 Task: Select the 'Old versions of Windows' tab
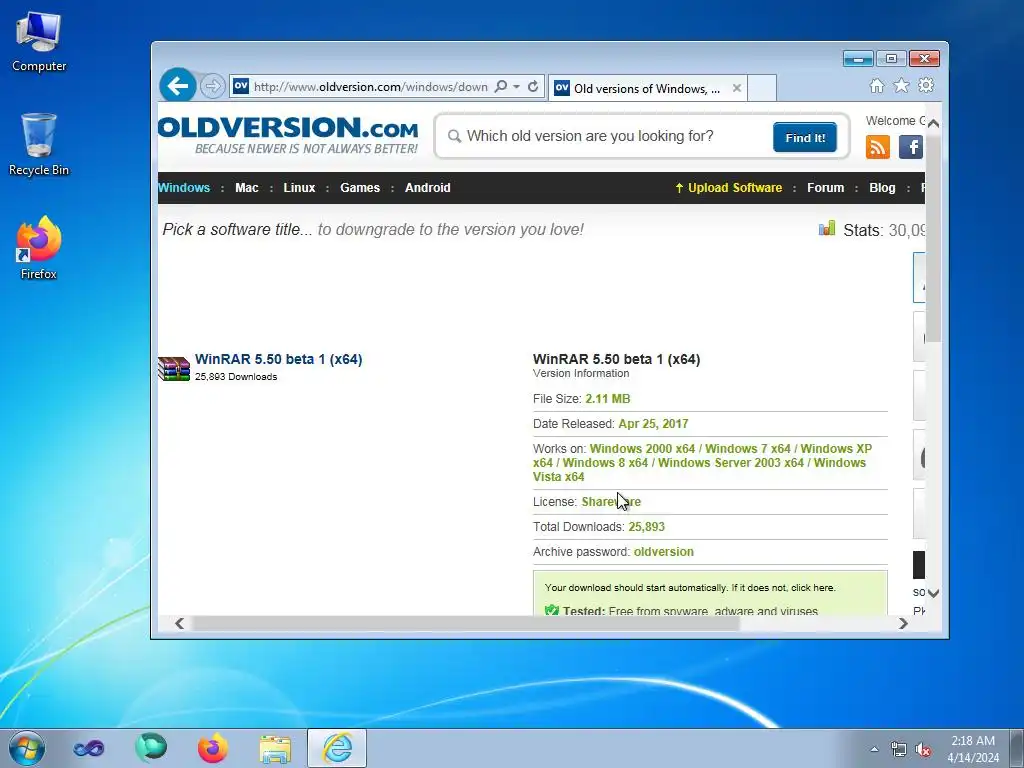pyautogui.click(x=647, y=88)
